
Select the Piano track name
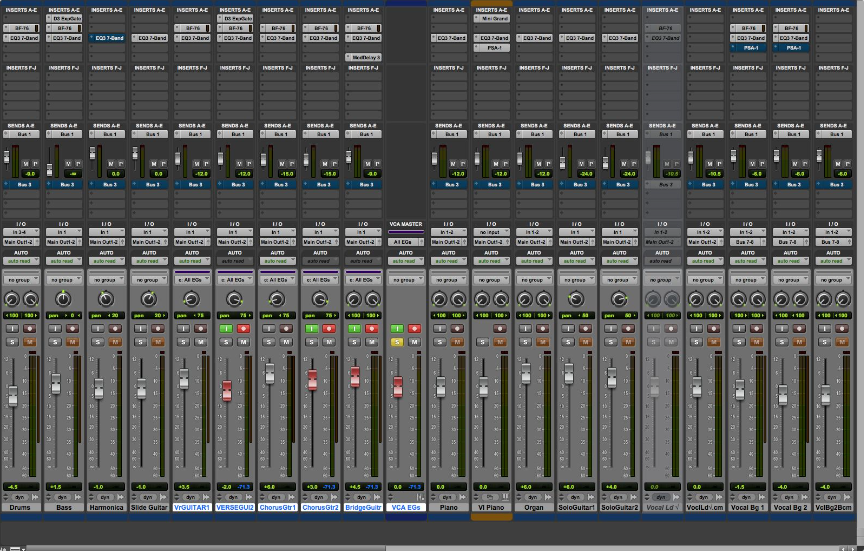[448, 507]
